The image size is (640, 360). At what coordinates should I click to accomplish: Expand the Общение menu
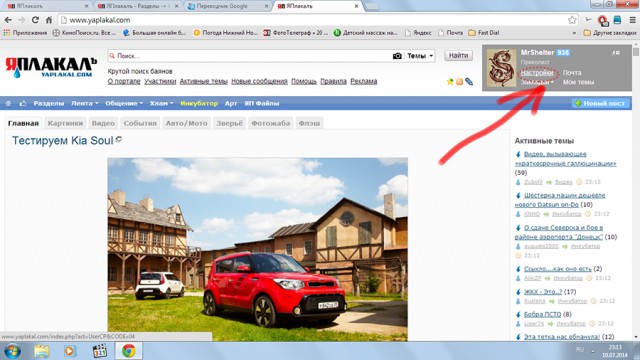(x=124, y=103)
